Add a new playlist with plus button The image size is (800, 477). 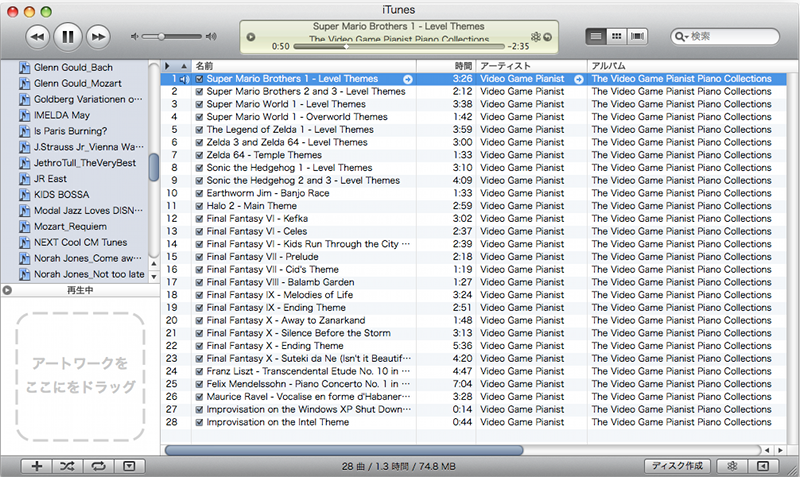pos(37,466)
